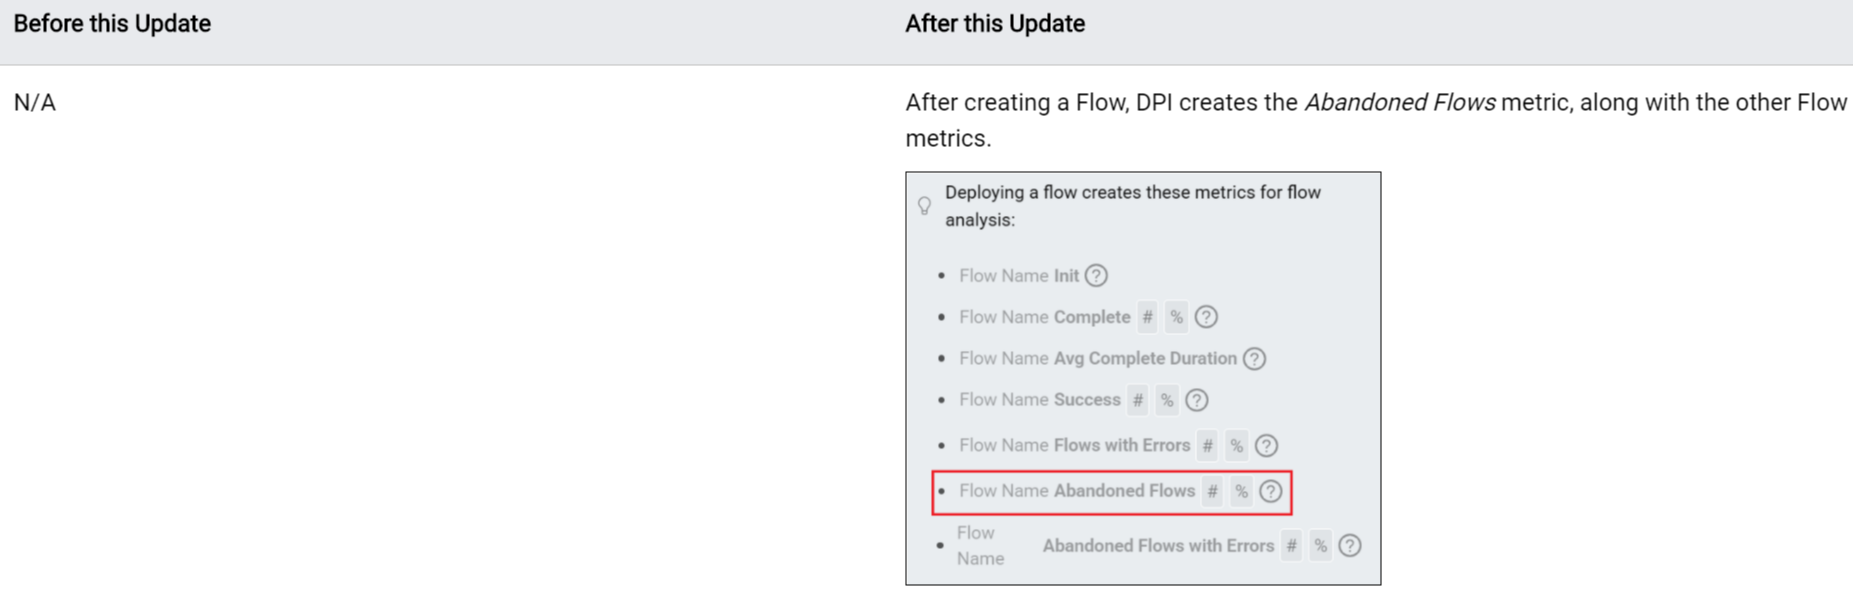Open help icon in highlighted Abandoned Flows row
Viewport: 1853px width, 607px height.
coord(1270,491)
